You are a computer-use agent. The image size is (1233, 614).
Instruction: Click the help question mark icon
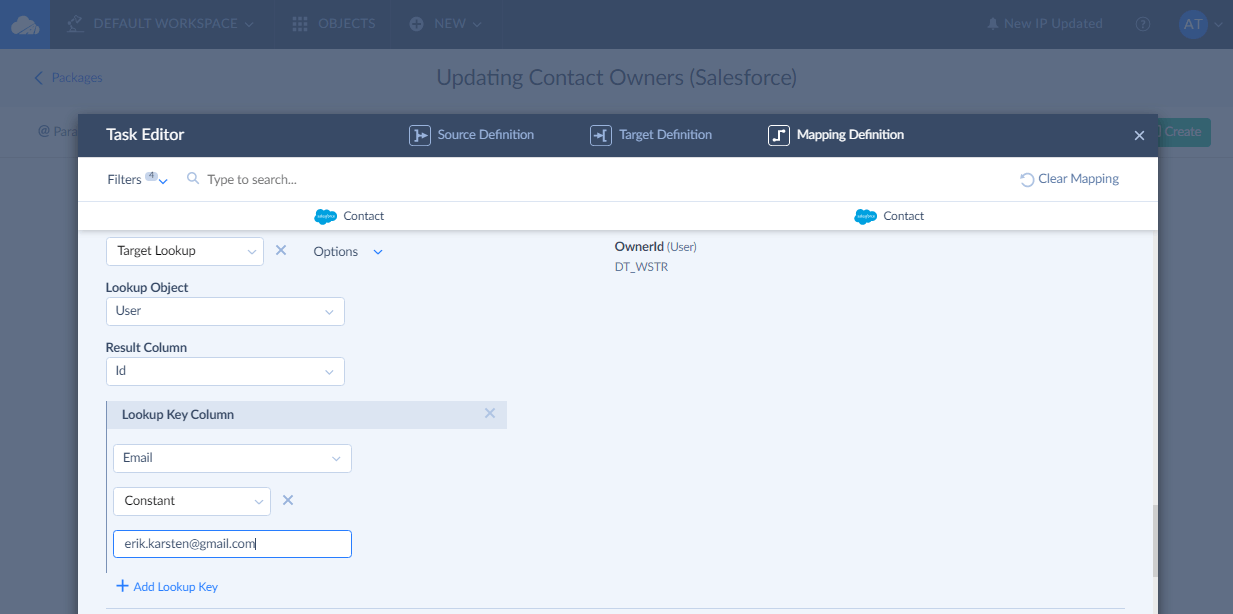pyautogui.click(x=1143, y=24)
